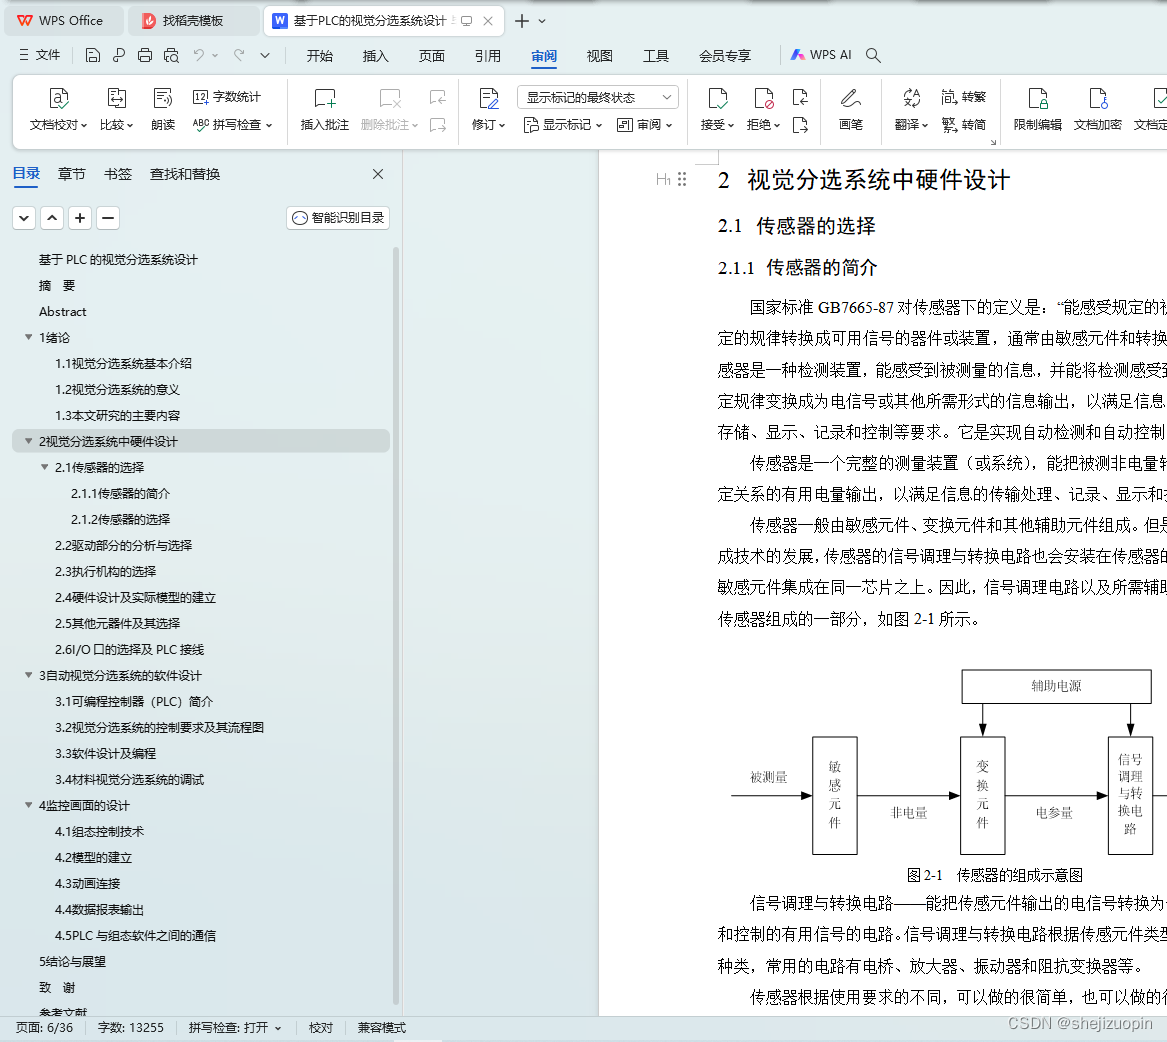Click the Save document icon
1167x1042 pixels.
pos(92,55)
